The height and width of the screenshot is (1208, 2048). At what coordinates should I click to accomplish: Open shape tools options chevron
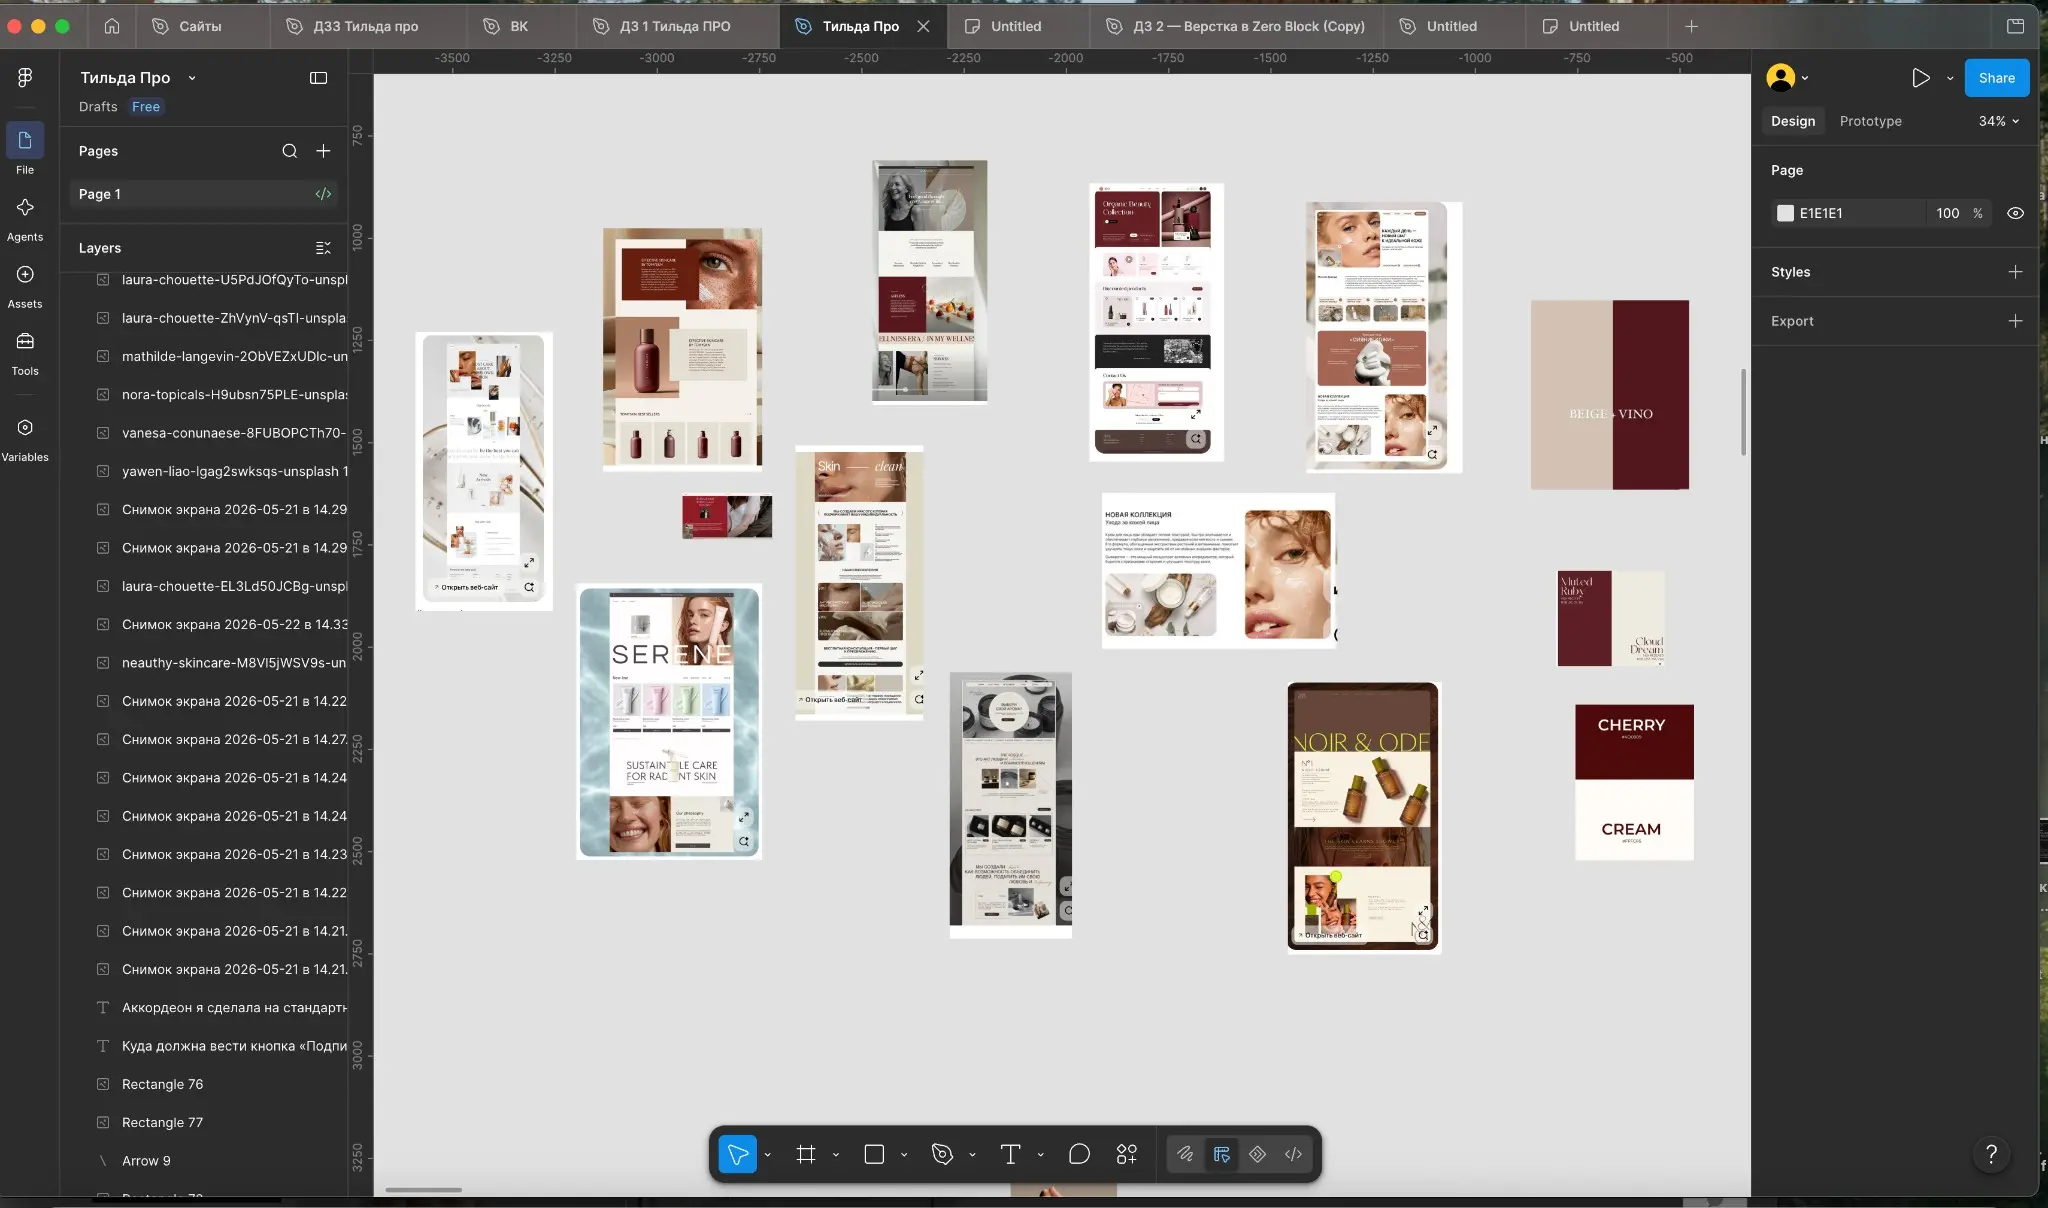pos(904,1155)
